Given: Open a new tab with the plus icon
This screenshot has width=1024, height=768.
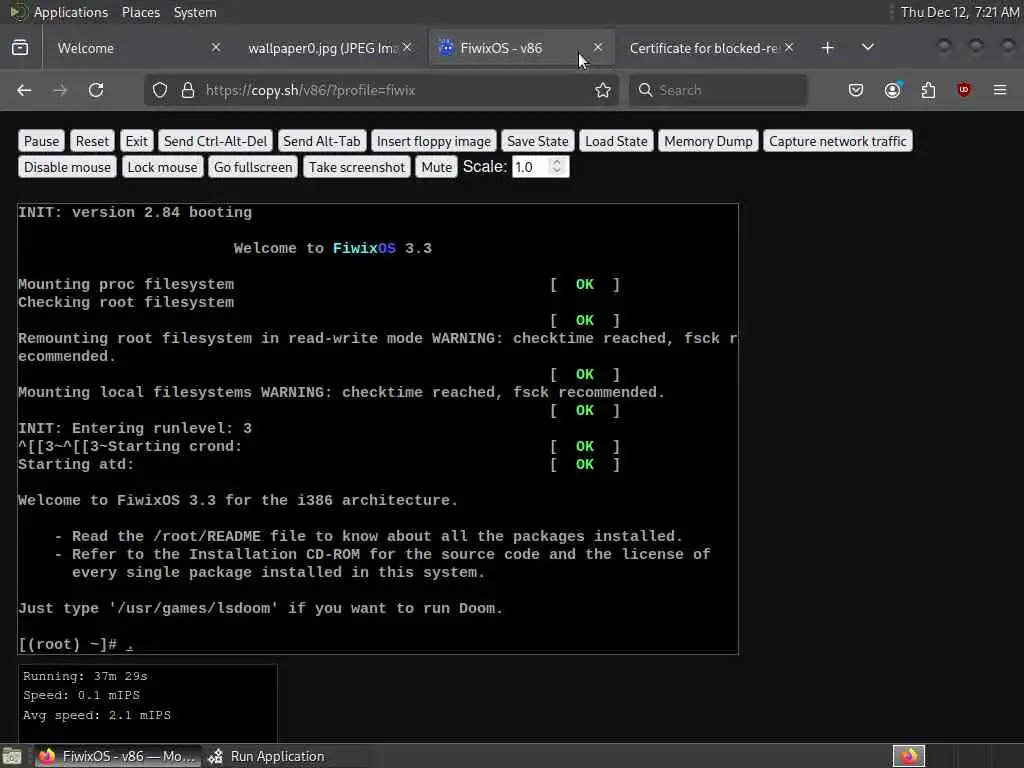Looking at the screenshot, I should coord(827,48).
